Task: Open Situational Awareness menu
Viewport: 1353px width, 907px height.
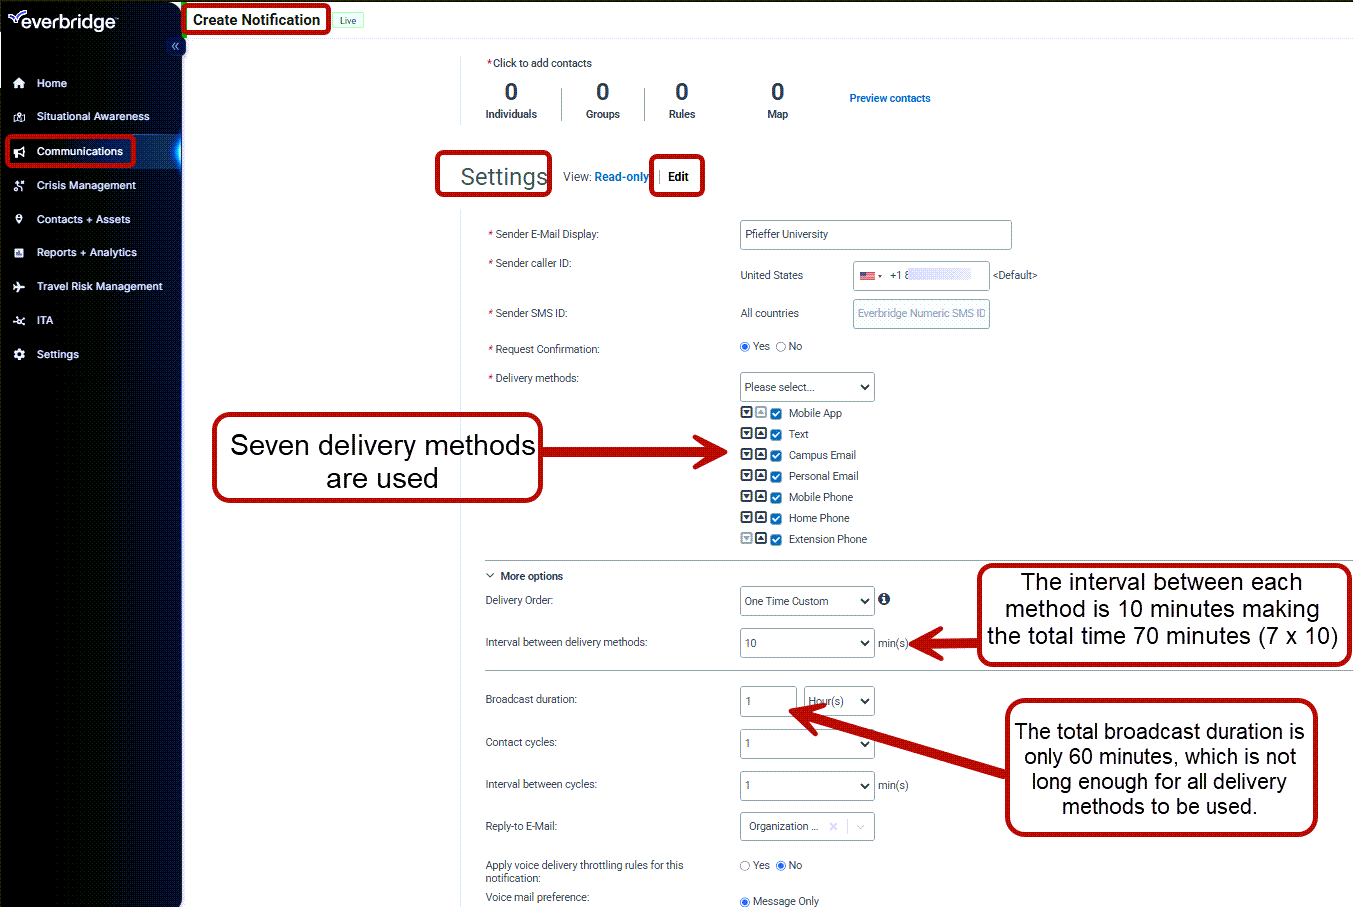Action: point(93,117)
